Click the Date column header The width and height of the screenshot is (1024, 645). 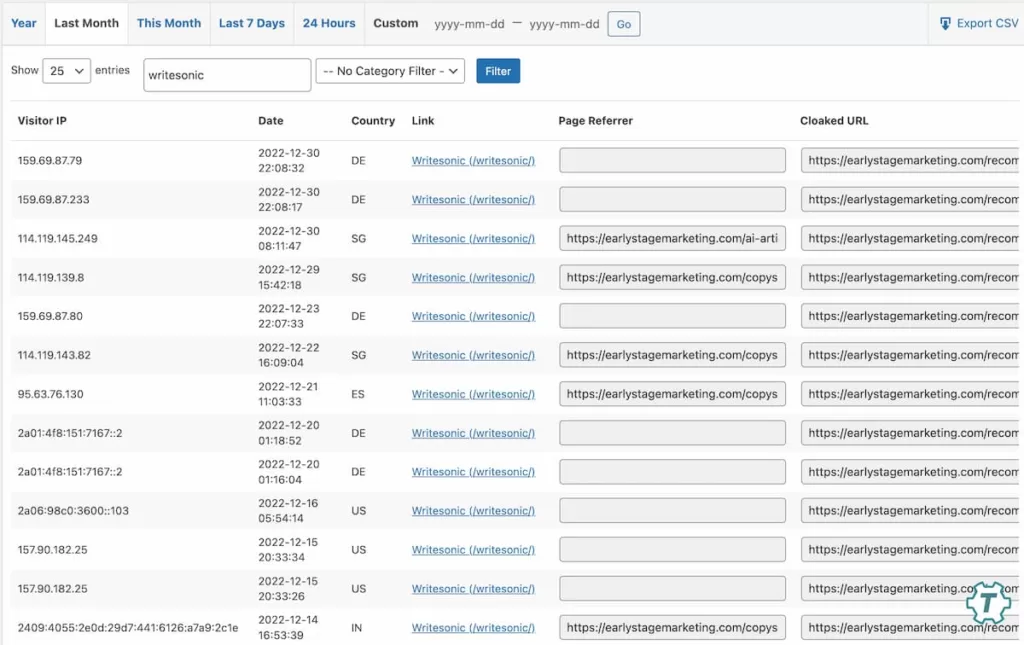270,121
